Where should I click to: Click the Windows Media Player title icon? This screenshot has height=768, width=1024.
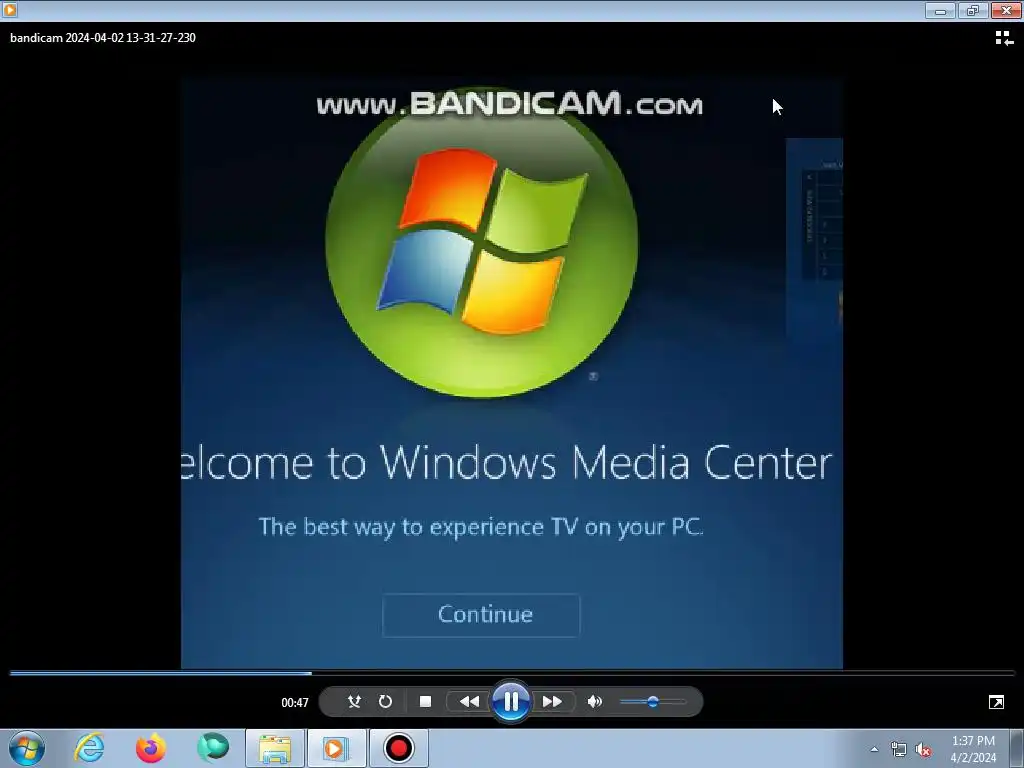pyautogui.click(x=9, y=10)
